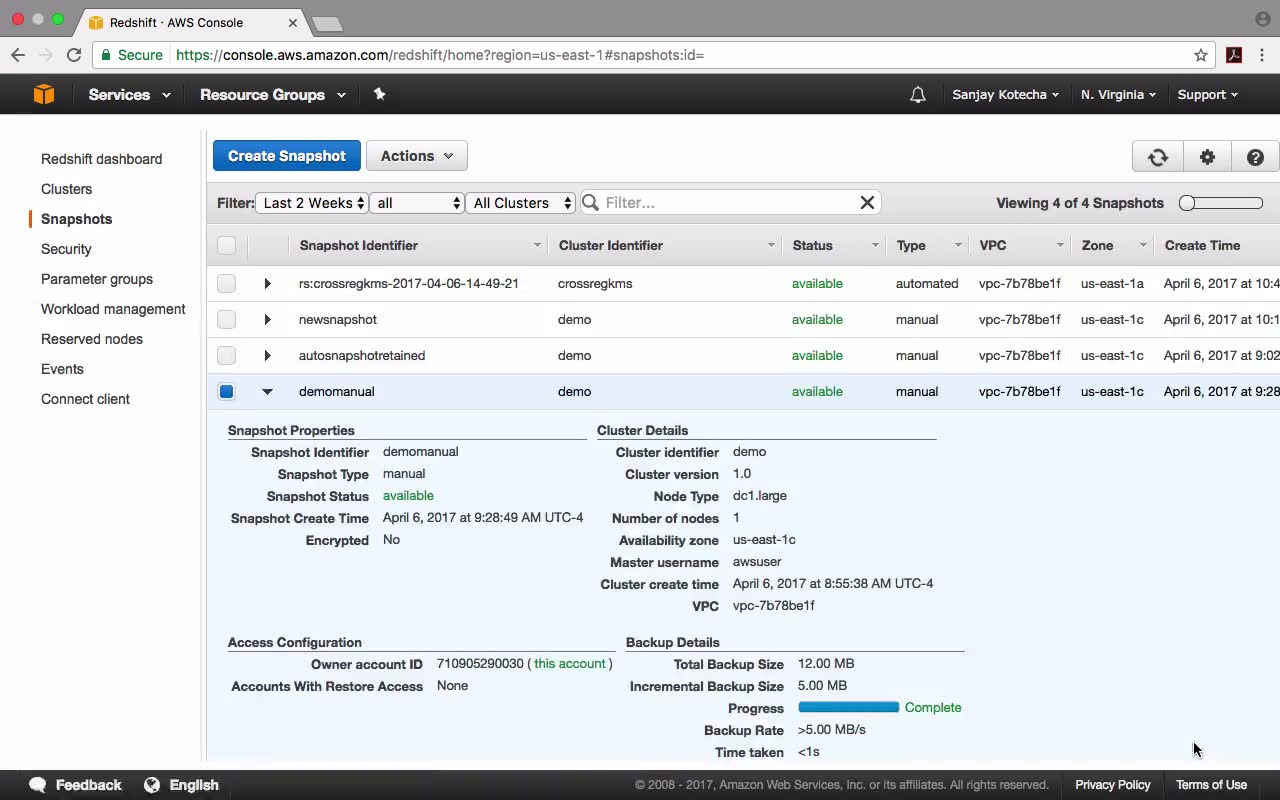Viewport: 1280px width, 800px height.
Task: Click the snapshots pager slider
Action: tap(1221, 203)
